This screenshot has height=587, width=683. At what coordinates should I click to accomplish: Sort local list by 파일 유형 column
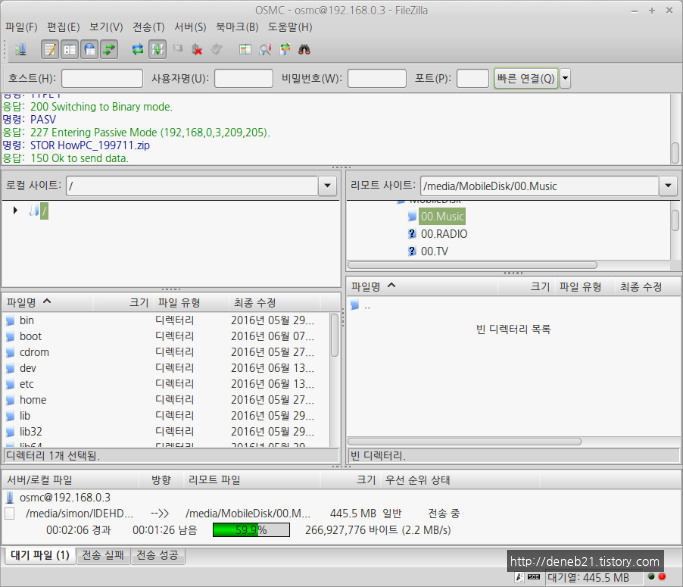tap(192, 302)
